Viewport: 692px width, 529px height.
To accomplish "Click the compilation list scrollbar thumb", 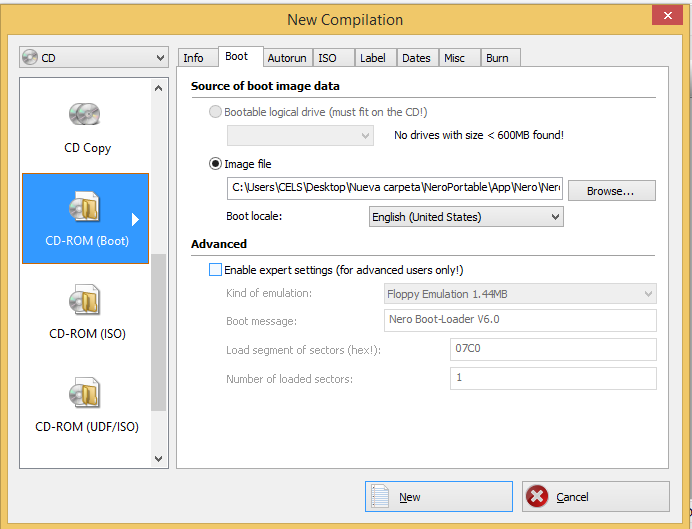I will [158, 332].
